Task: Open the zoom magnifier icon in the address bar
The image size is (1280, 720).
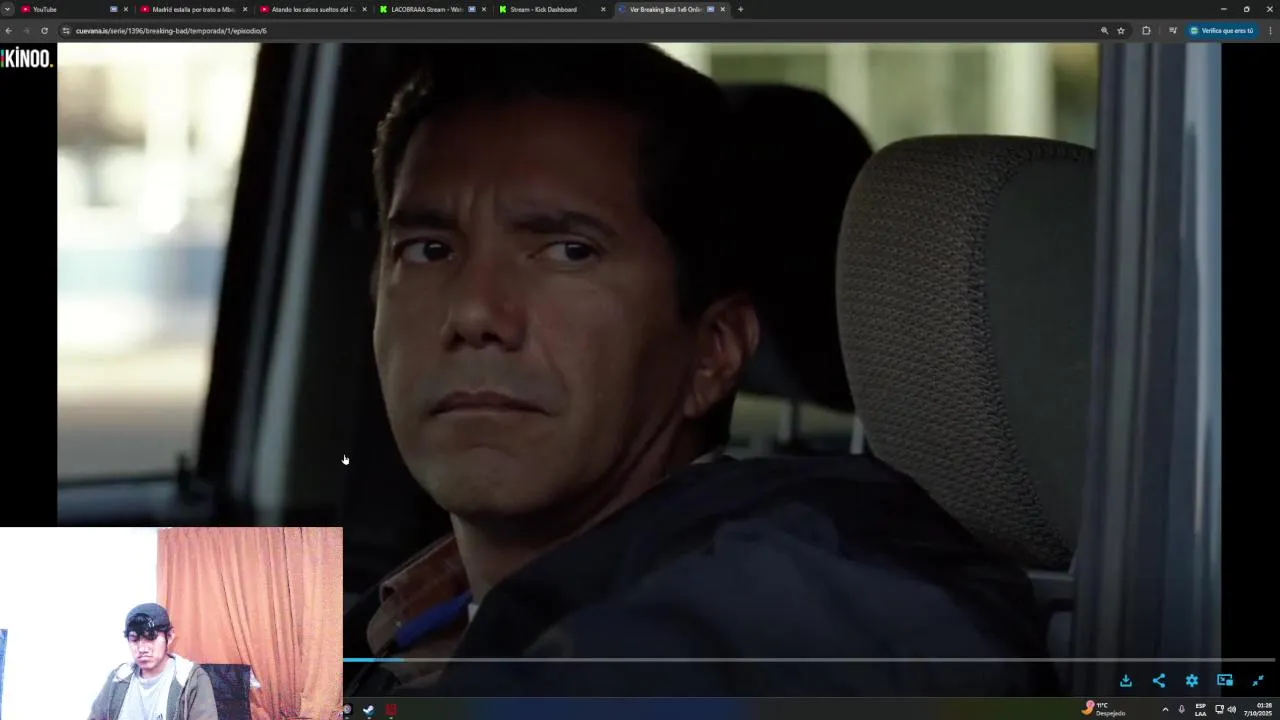Action: (x=1104, y=31)
